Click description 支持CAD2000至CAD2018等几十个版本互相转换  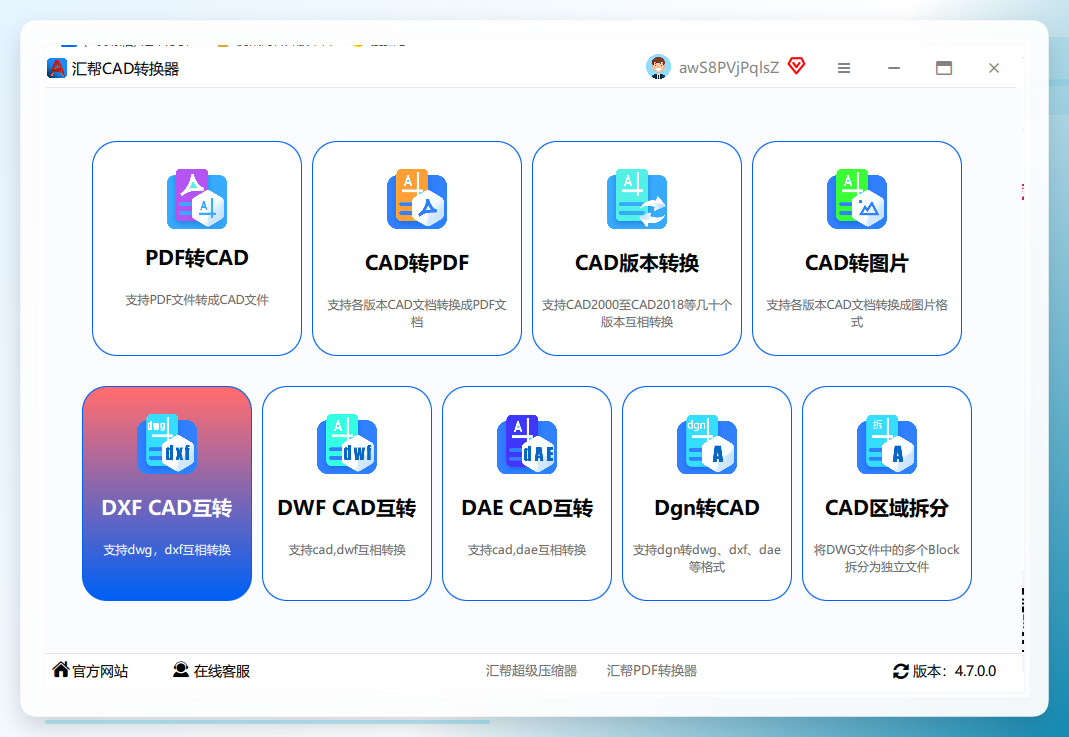(637, 314)
